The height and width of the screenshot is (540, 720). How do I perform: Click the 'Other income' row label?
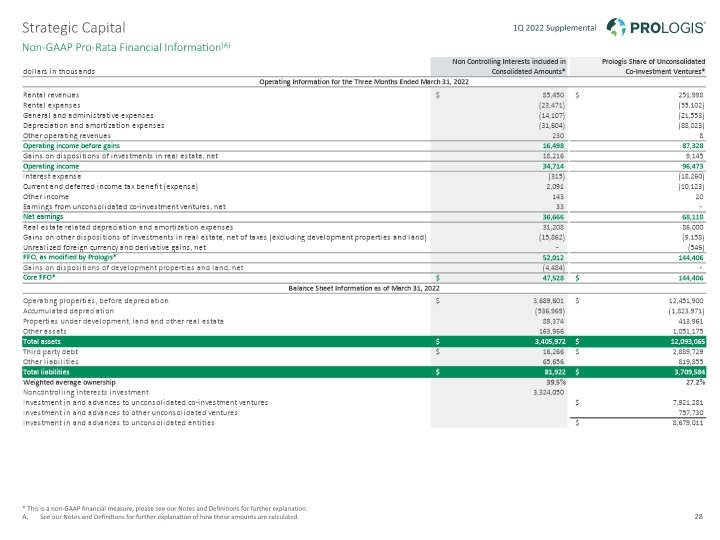[x=46, y=197]
